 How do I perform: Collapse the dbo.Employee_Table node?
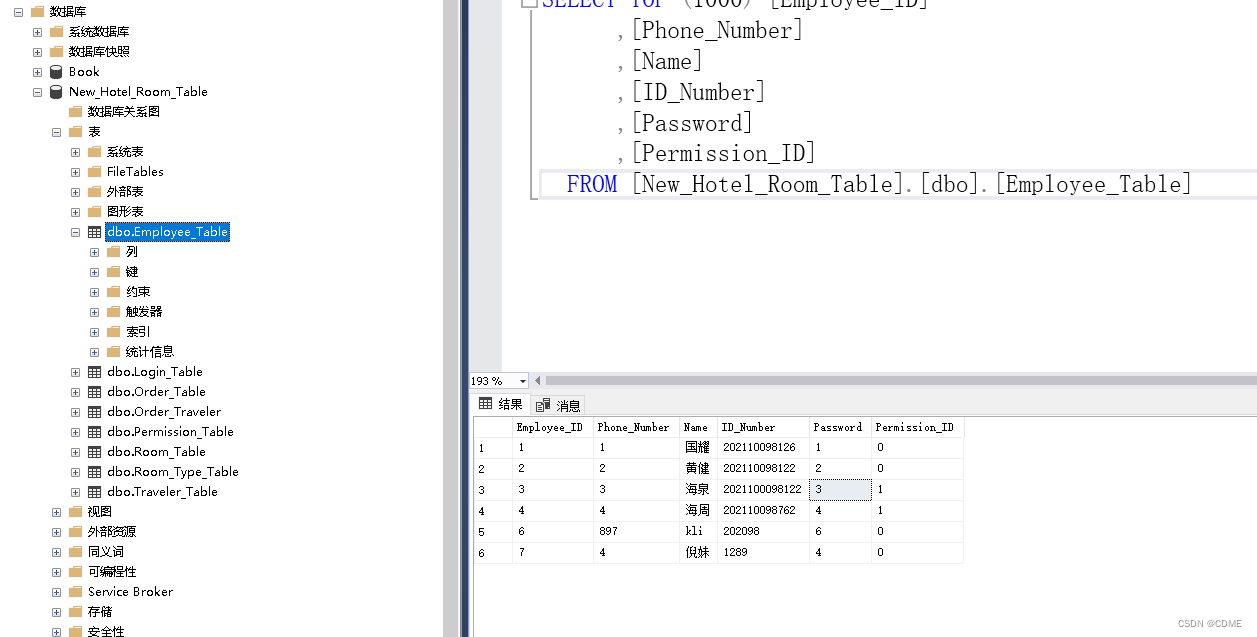click(76, 232)
